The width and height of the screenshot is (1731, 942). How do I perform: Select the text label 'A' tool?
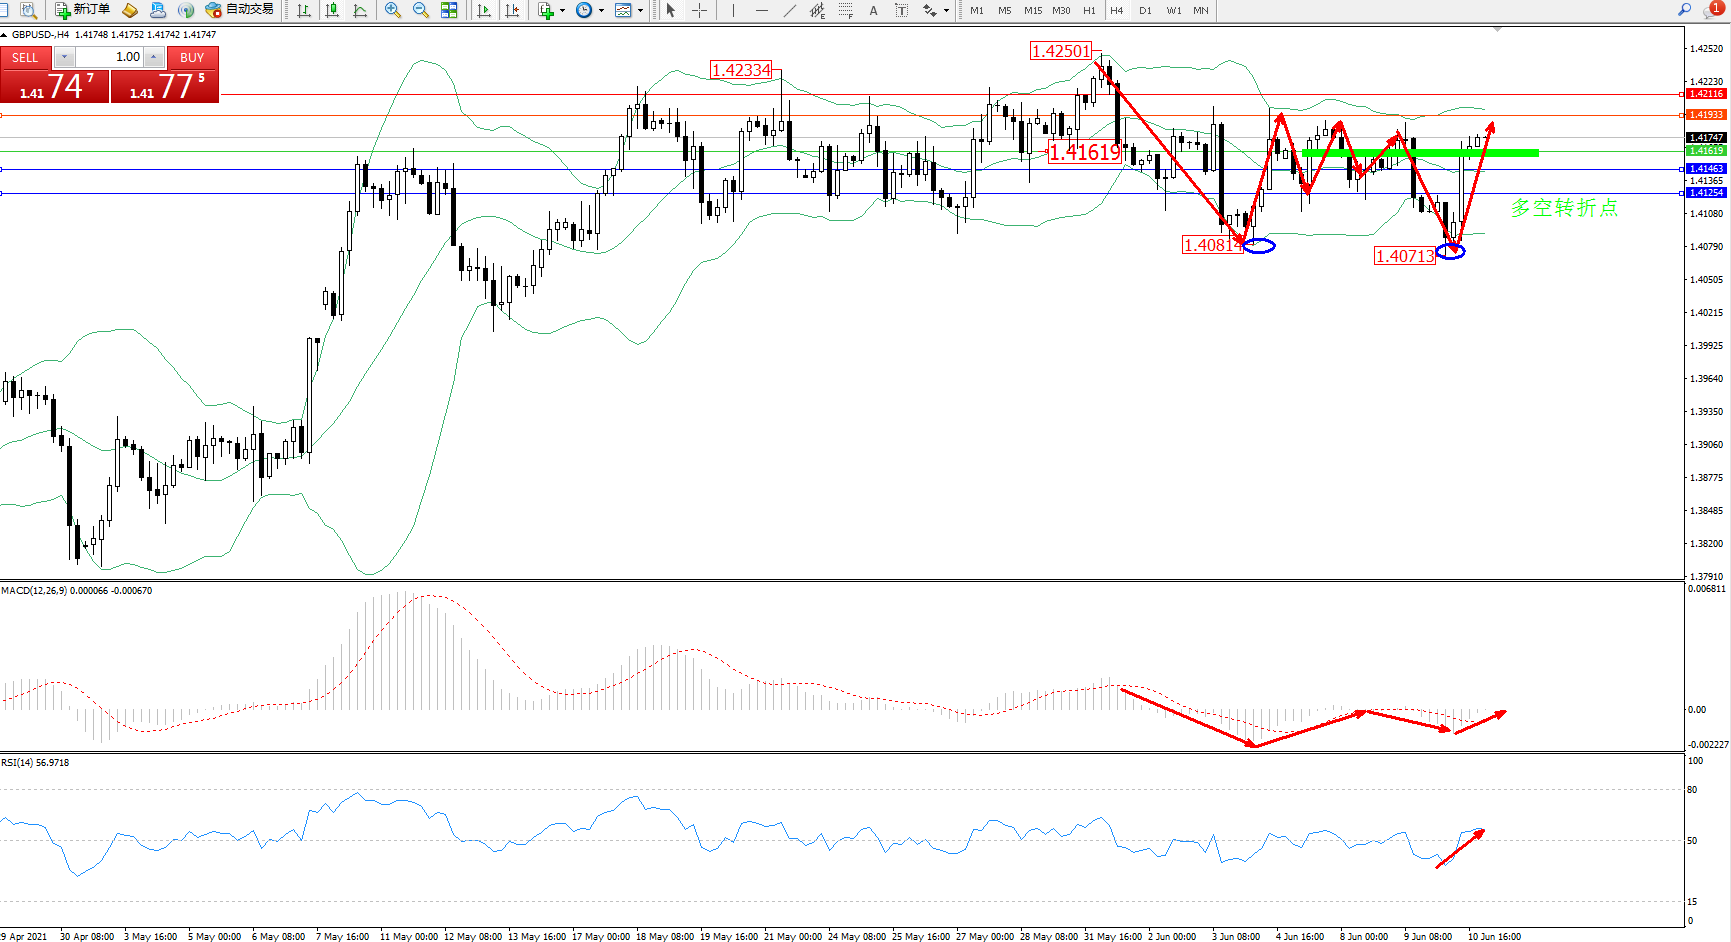pos(873,10)
